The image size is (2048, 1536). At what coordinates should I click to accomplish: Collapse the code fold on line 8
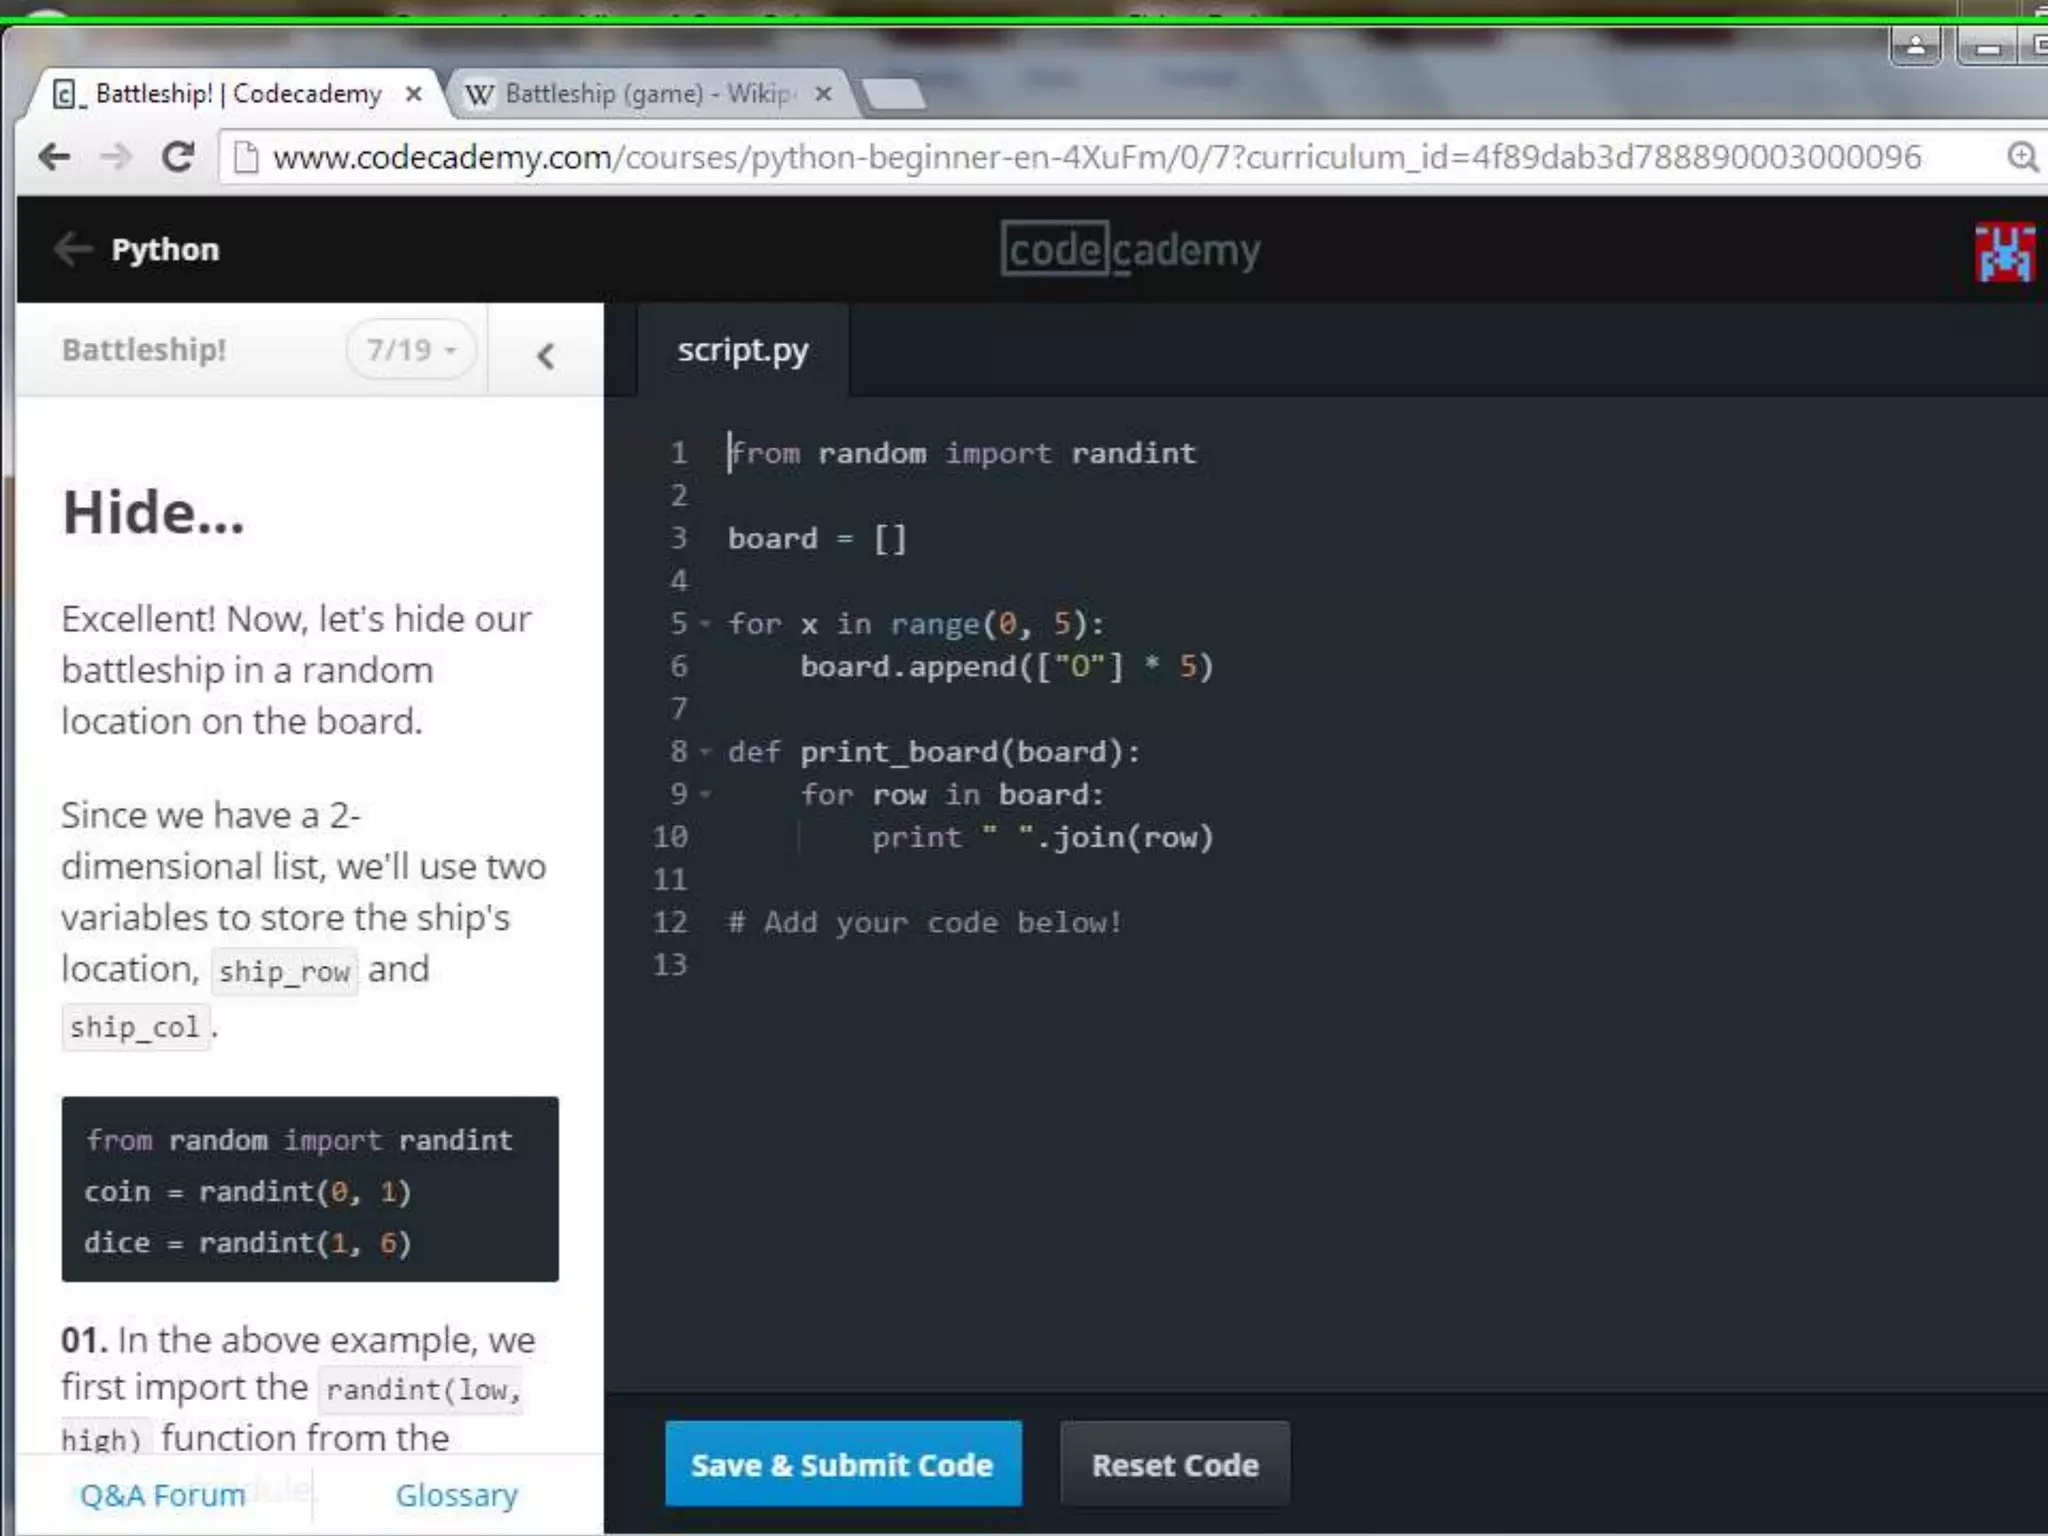point(706,752)
